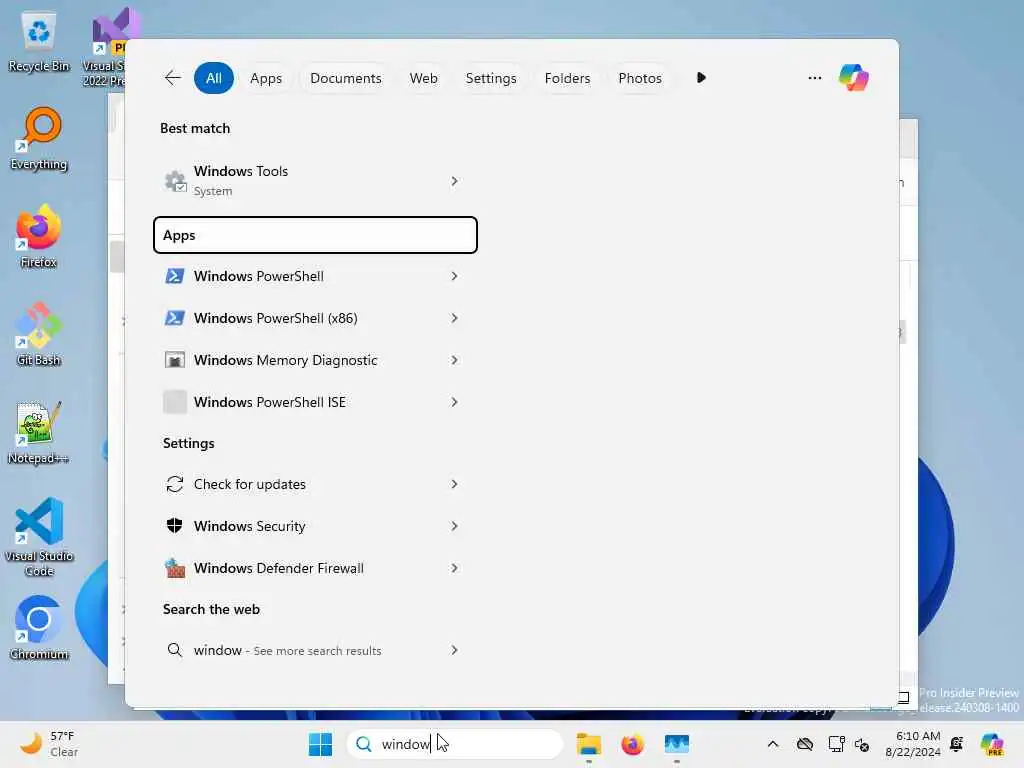
Task: Launch Firefox from the taskbar
Action: point(632,744)
